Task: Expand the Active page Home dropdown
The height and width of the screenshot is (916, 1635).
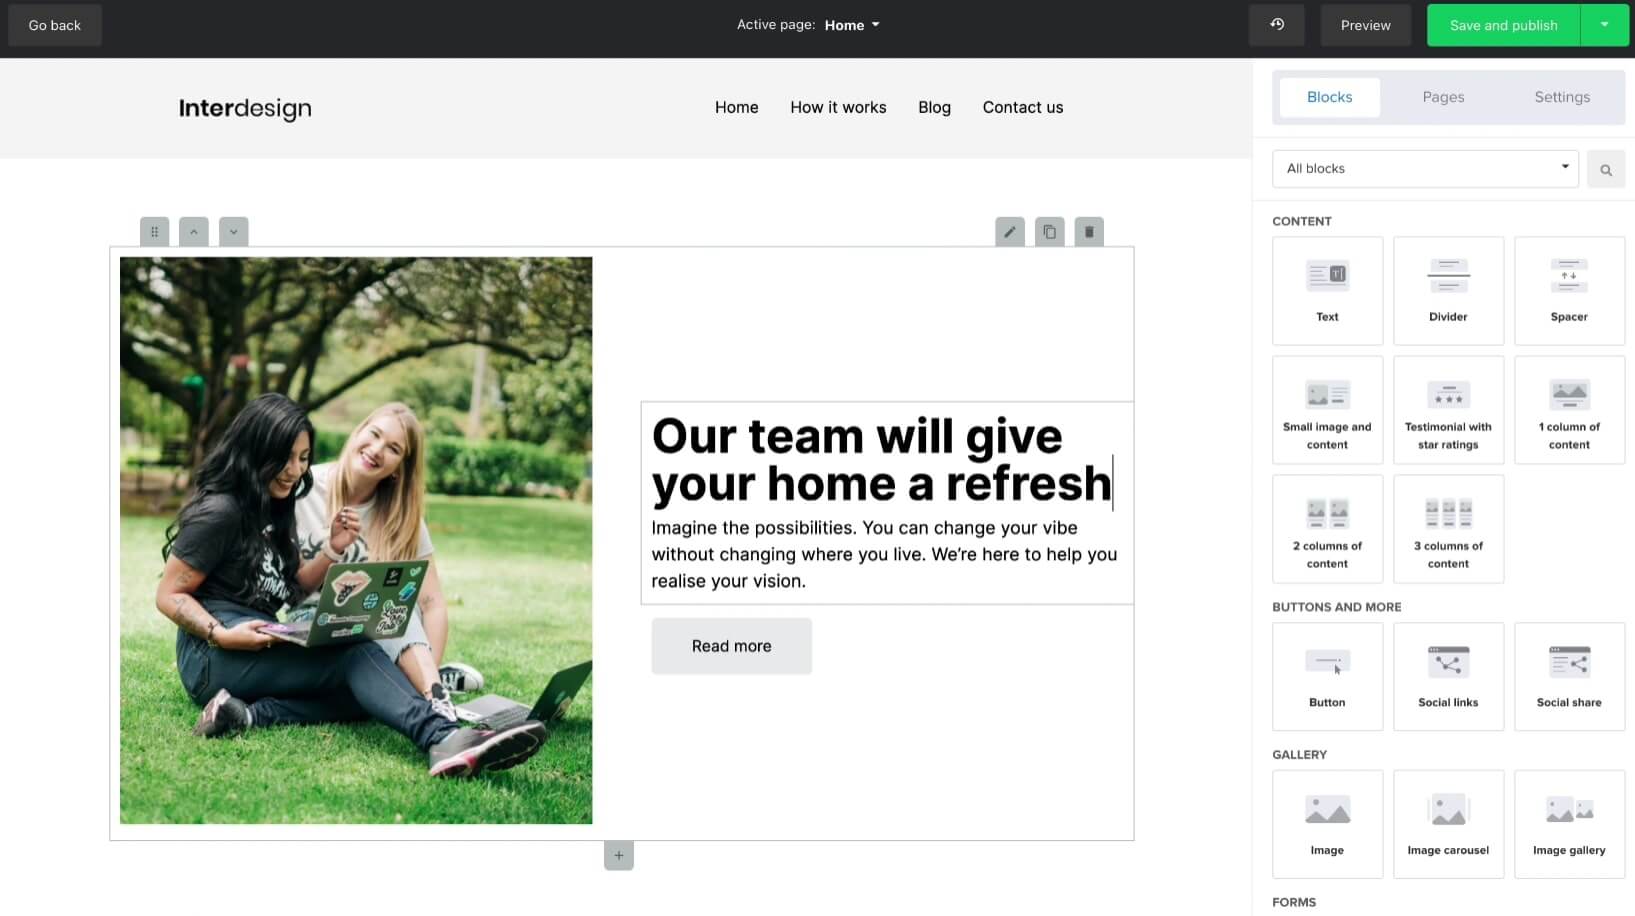Action: pos(852,25)
